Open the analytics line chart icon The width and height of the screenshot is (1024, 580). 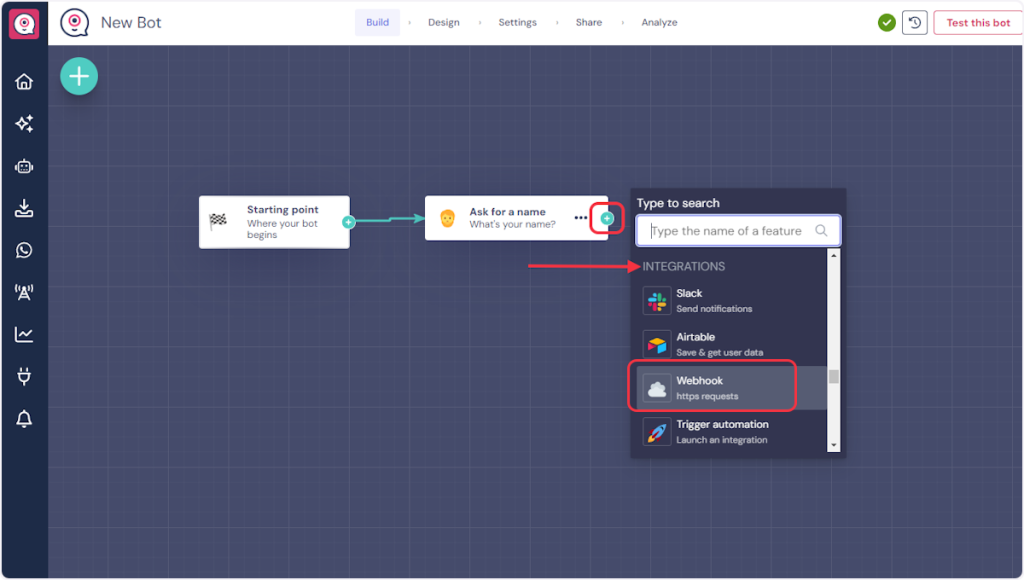coord(24,334)
